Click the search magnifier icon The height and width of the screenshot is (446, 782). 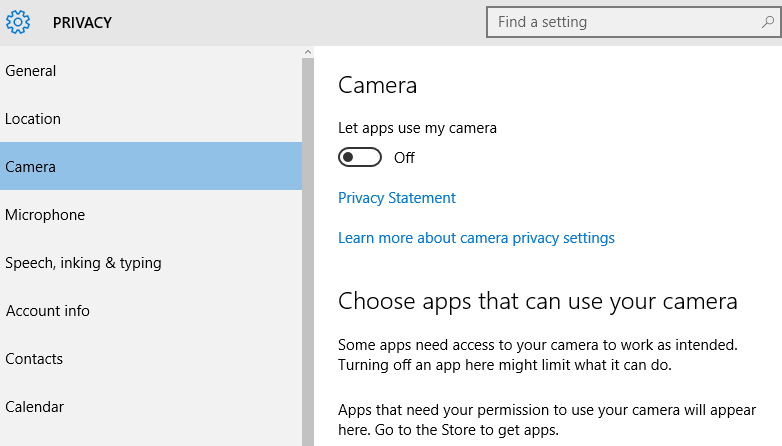click(768, 22)
